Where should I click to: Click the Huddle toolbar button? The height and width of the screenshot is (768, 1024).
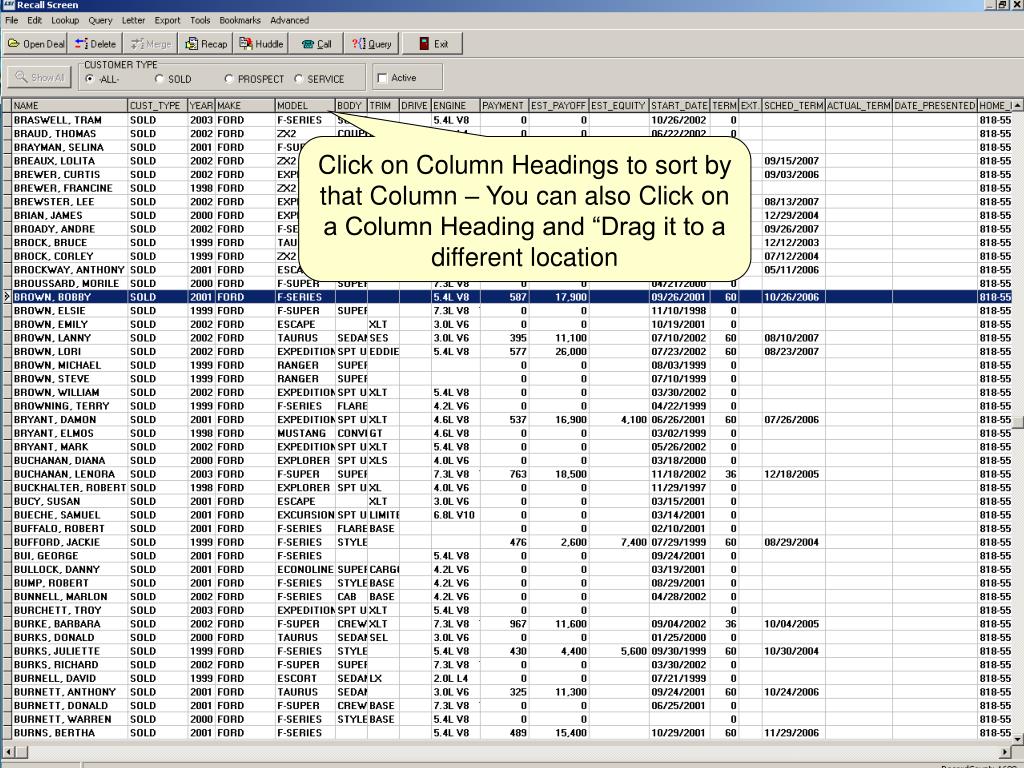261,44
